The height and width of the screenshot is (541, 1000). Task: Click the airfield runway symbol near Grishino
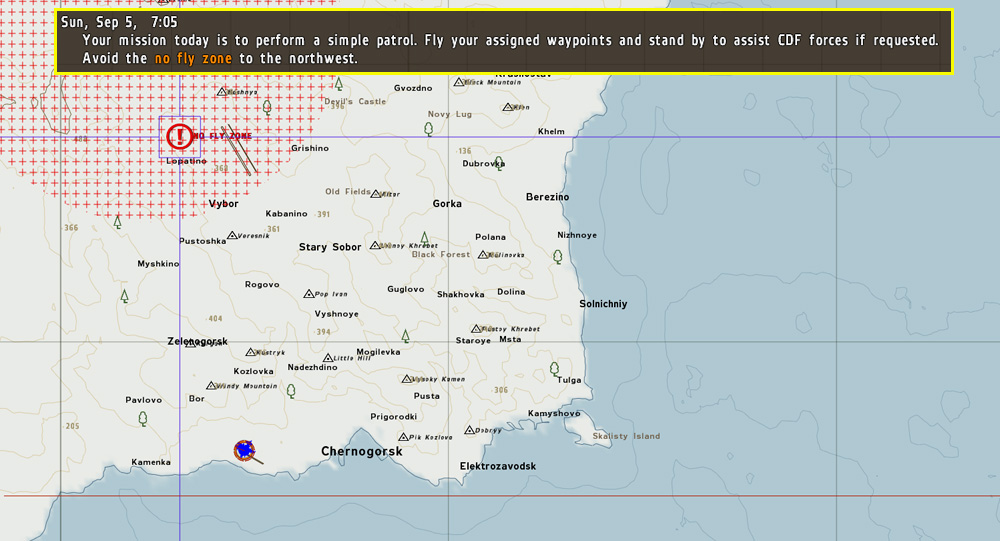pos(239,150)
